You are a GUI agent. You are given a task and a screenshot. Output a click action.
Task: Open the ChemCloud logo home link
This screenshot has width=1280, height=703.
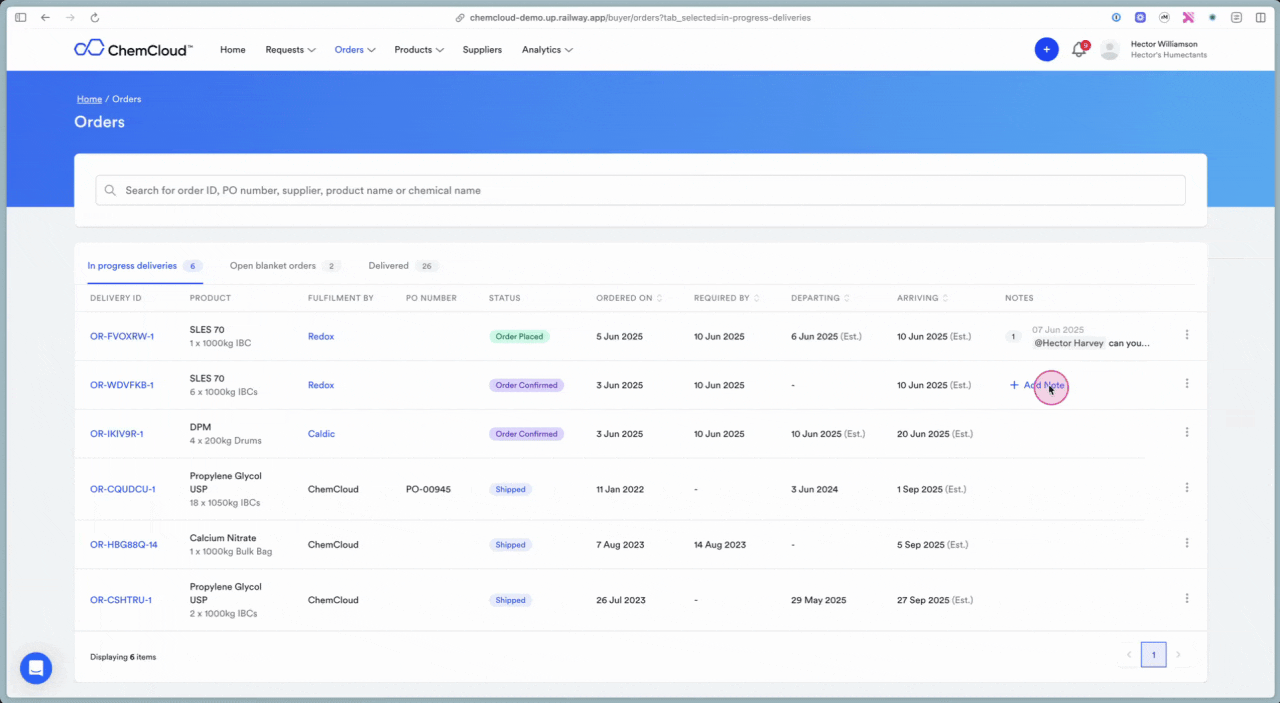pos(133,49)
